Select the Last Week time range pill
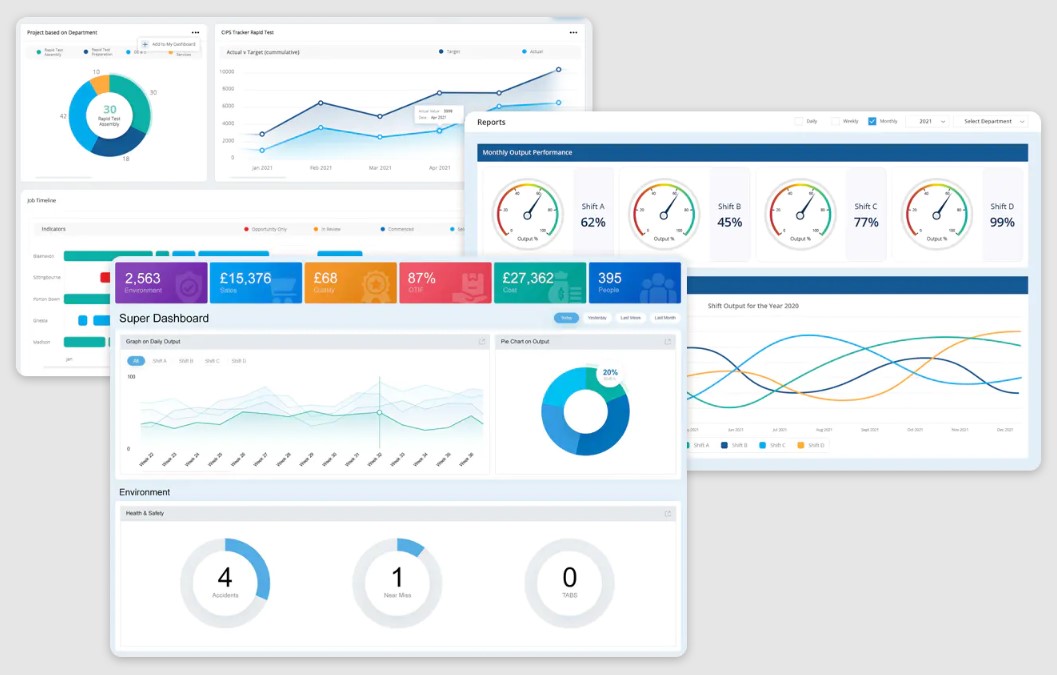Screen dimensions: 1057x675 click(x=631, y=318)
